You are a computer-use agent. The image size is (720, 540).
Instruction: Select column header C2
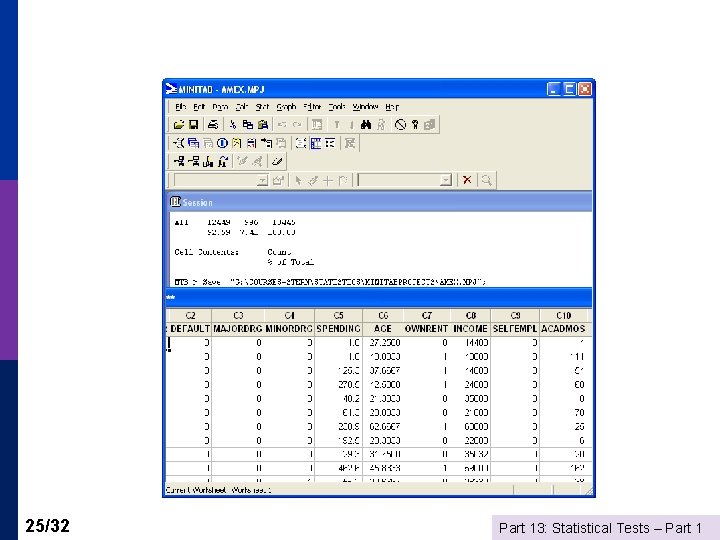(190, 315)
